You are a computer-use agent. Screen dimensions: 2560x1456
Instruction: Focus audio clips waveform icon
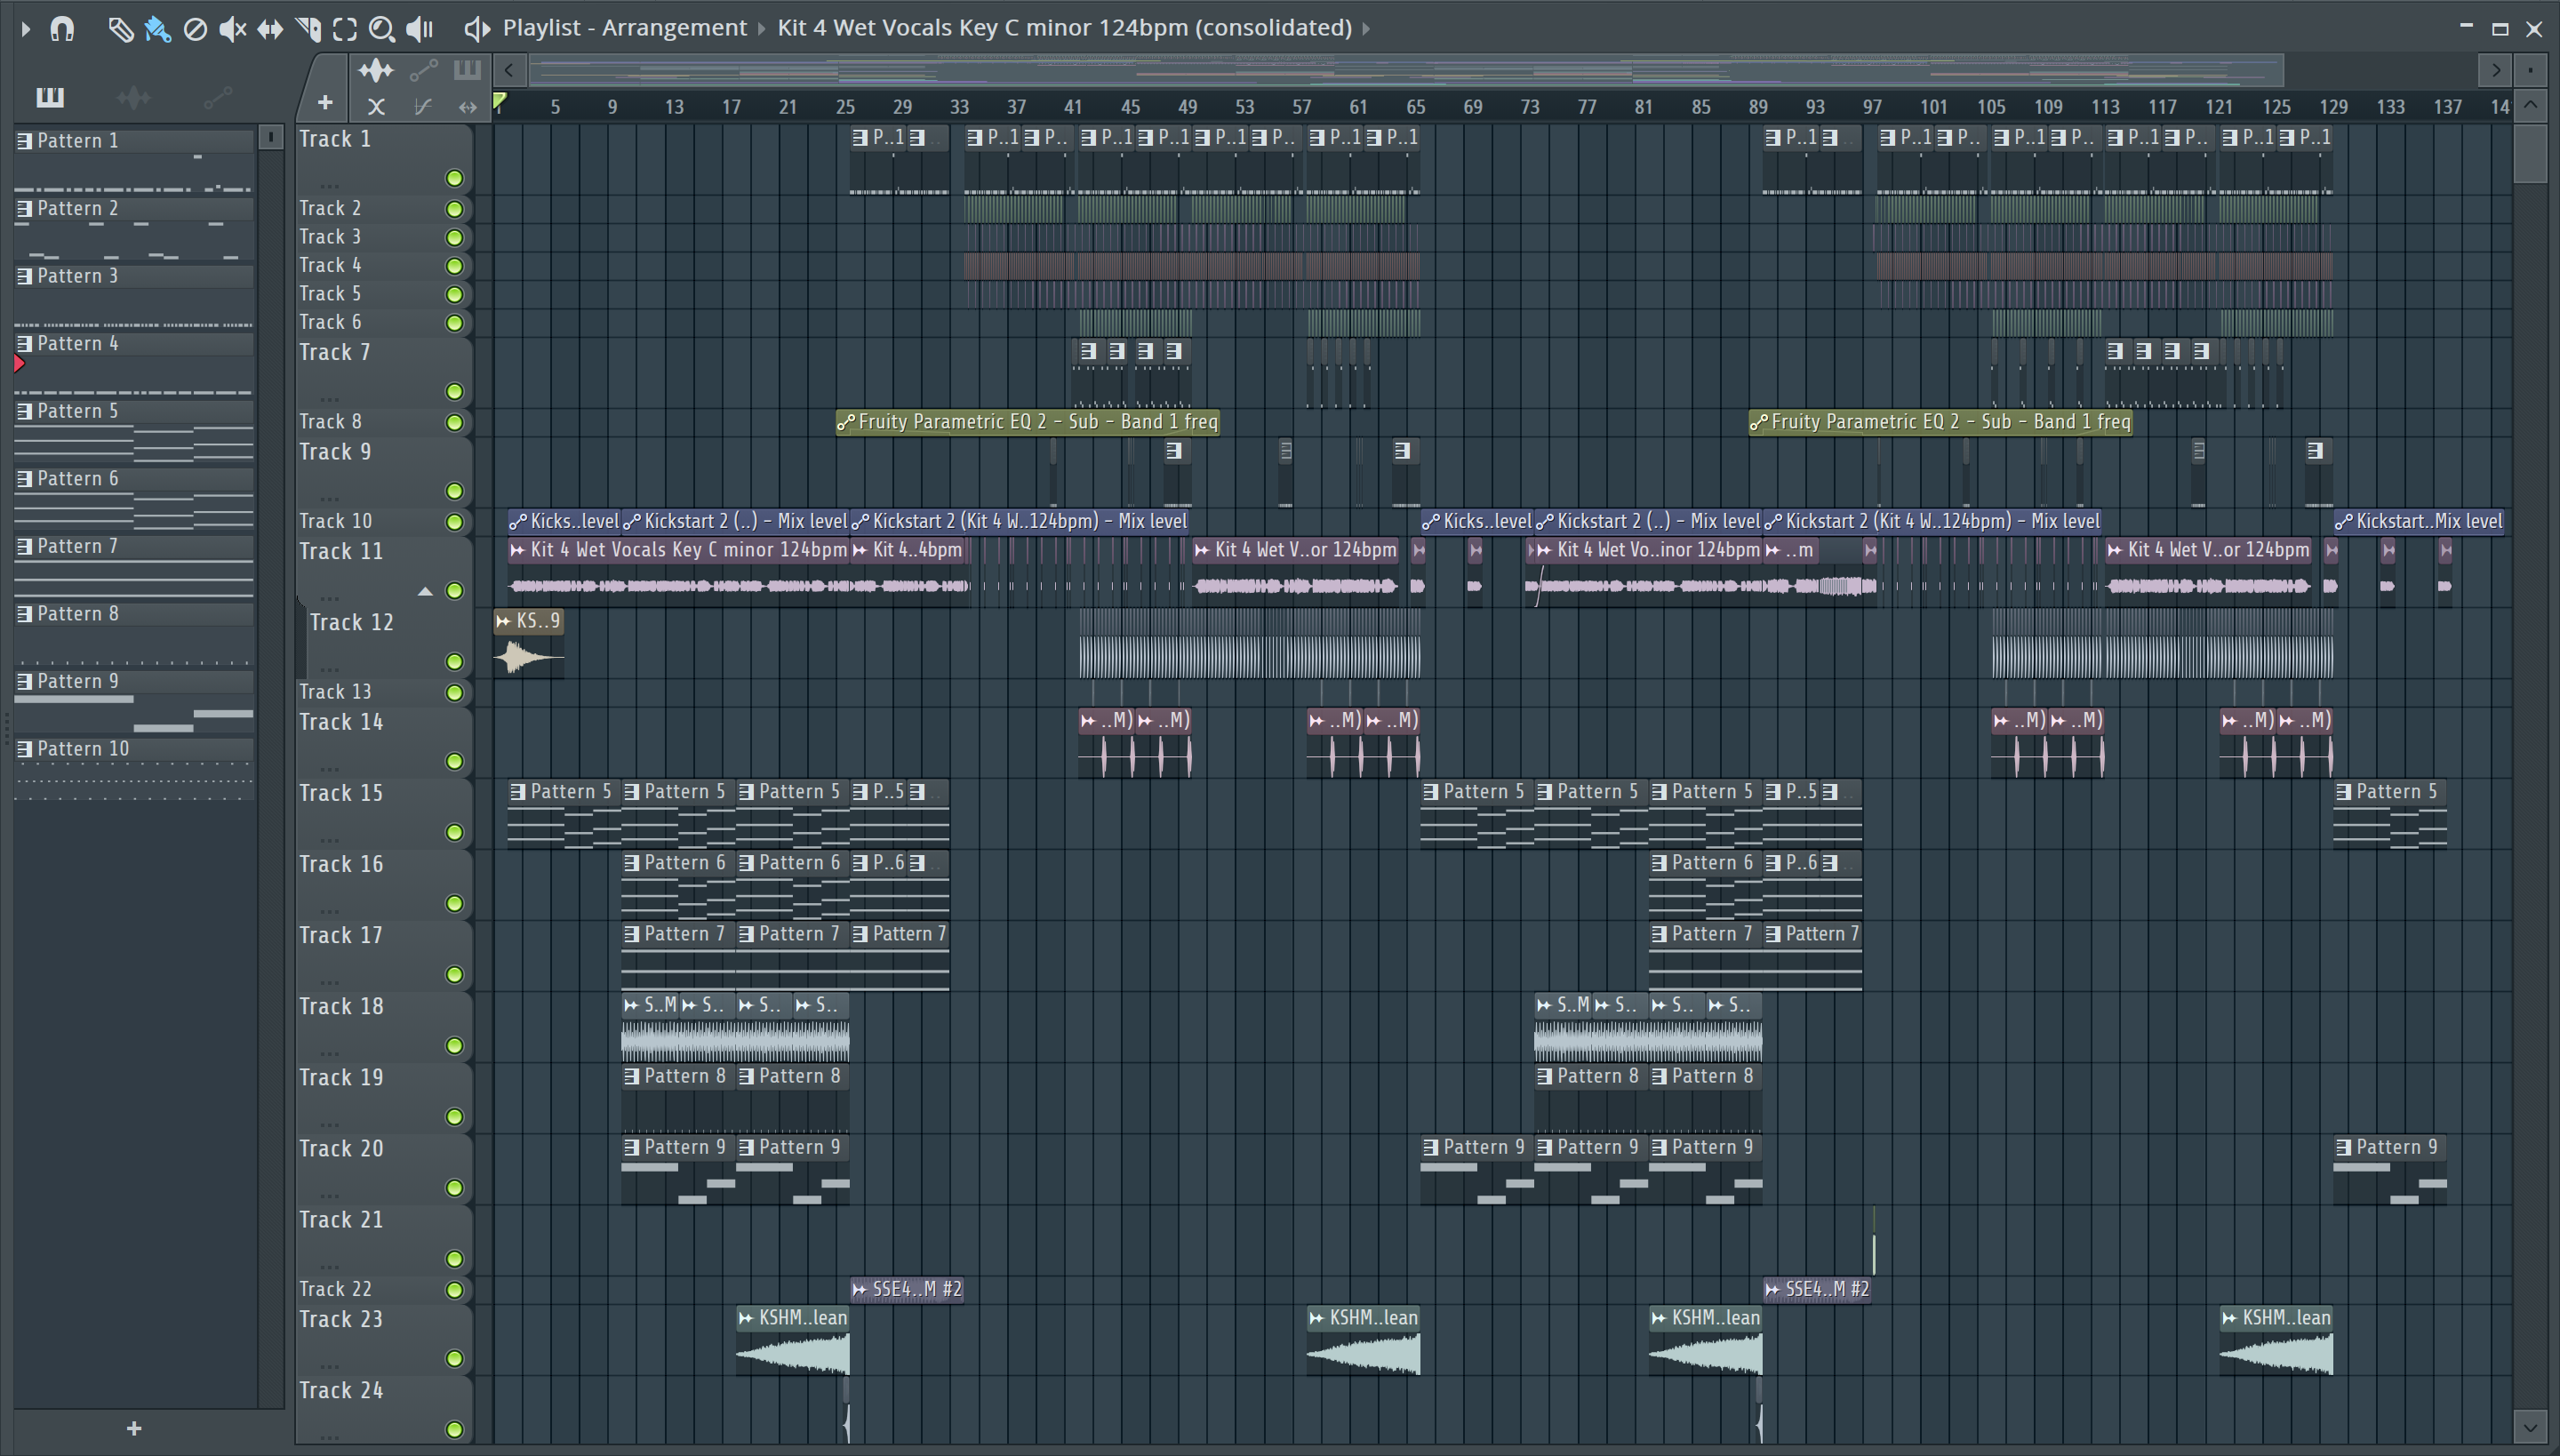pyautogui.click(x=376, y=70)
